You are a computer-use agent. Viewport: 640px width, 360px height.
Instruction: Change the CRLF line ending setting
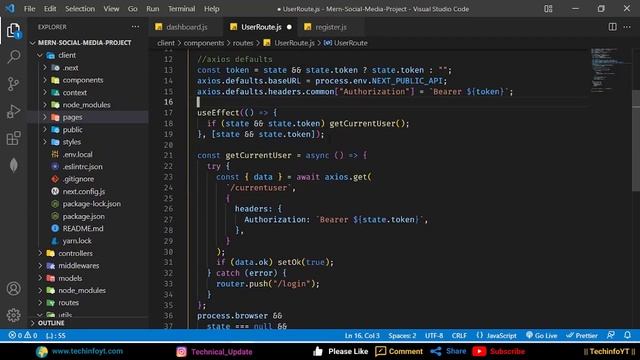[x=459, y=336]
